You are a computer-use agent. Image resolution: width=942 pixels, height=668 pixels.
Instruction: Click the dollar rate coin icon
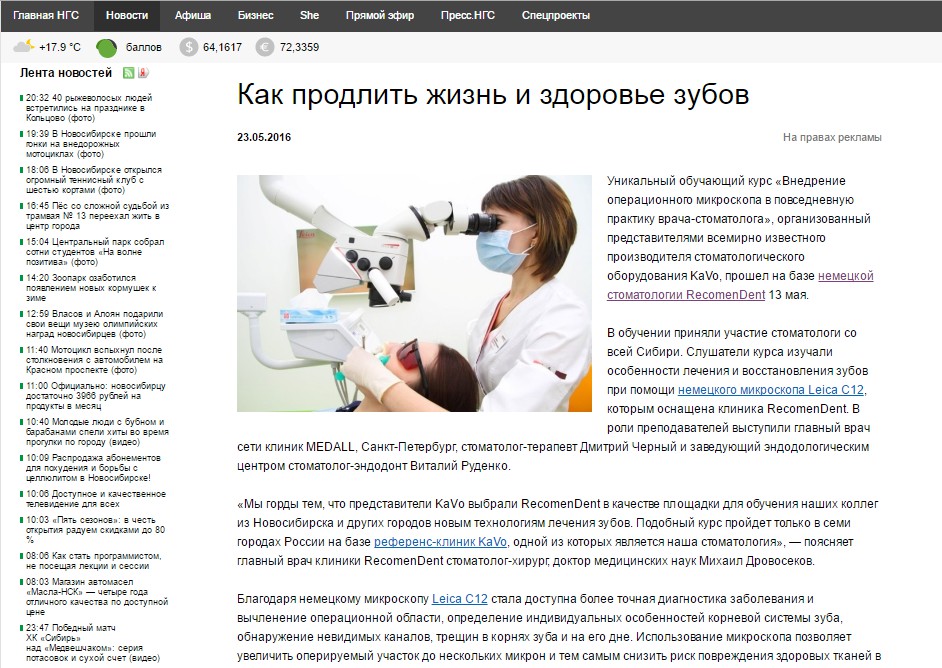tap(189, 47)
